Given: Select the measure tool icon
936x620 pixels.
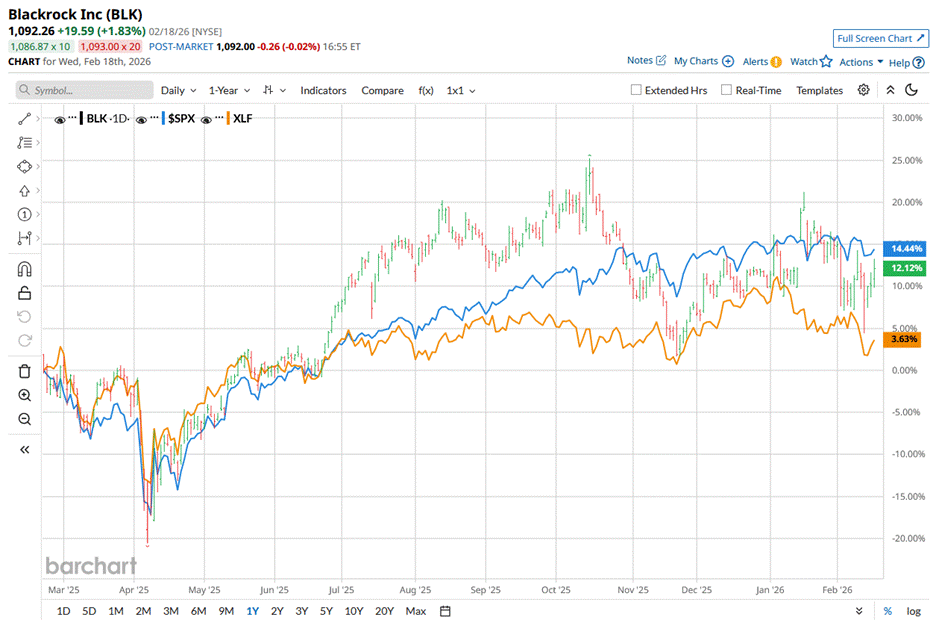Looking at the screenshot, I should coord(24,238).
